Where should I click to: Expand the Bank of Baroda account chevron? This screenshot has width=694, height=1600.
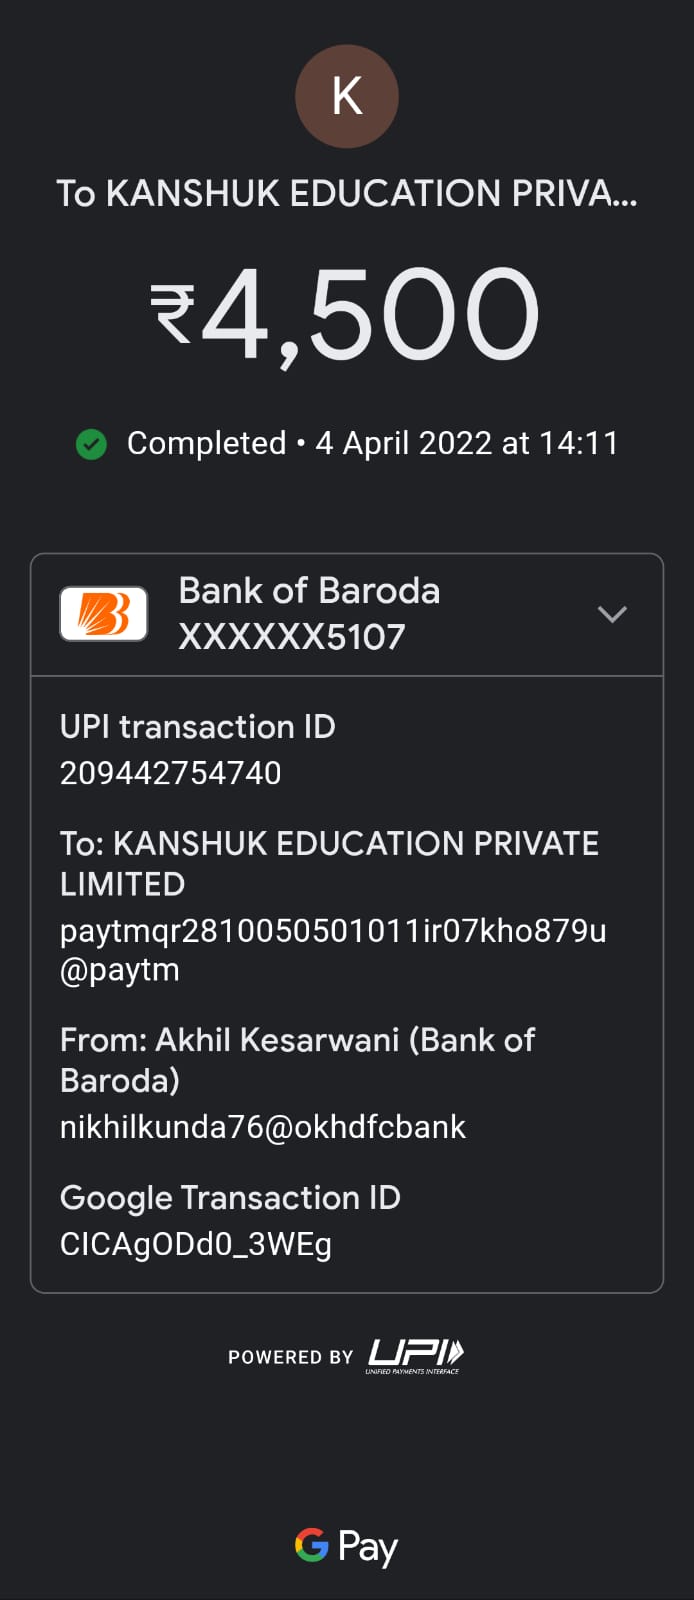[612, 614]
